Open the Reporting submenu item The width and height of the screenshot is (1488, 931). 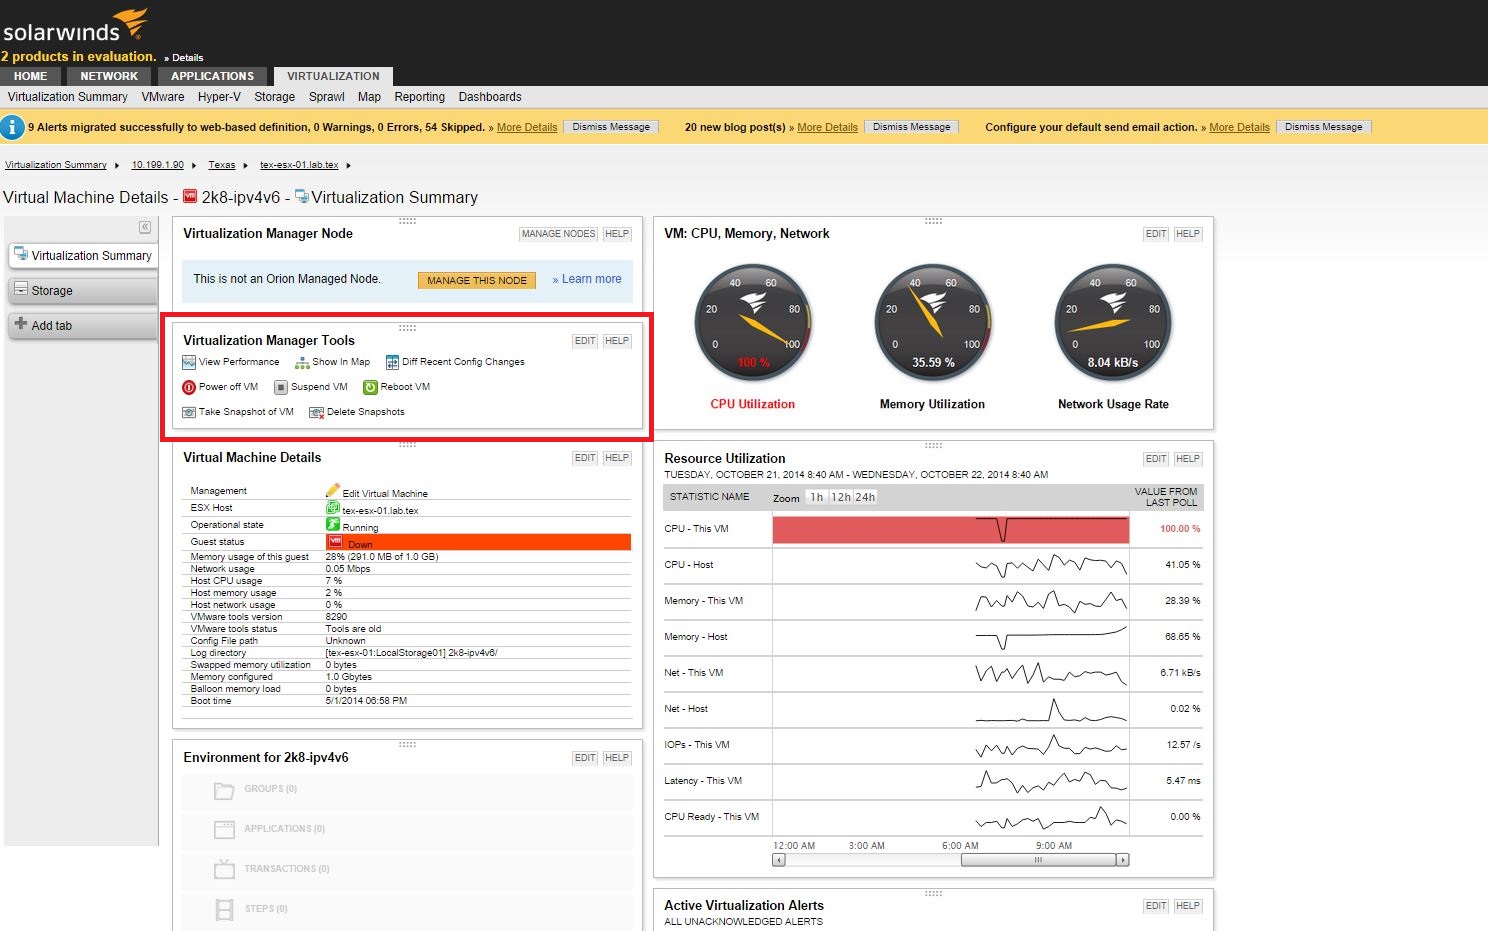pos(419,97)
